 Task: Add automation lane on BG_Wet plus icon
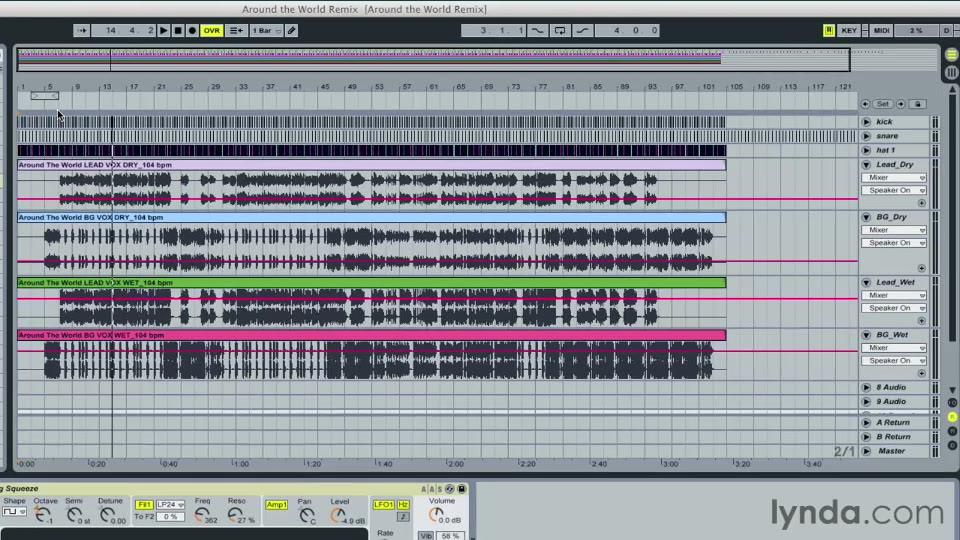921,373
